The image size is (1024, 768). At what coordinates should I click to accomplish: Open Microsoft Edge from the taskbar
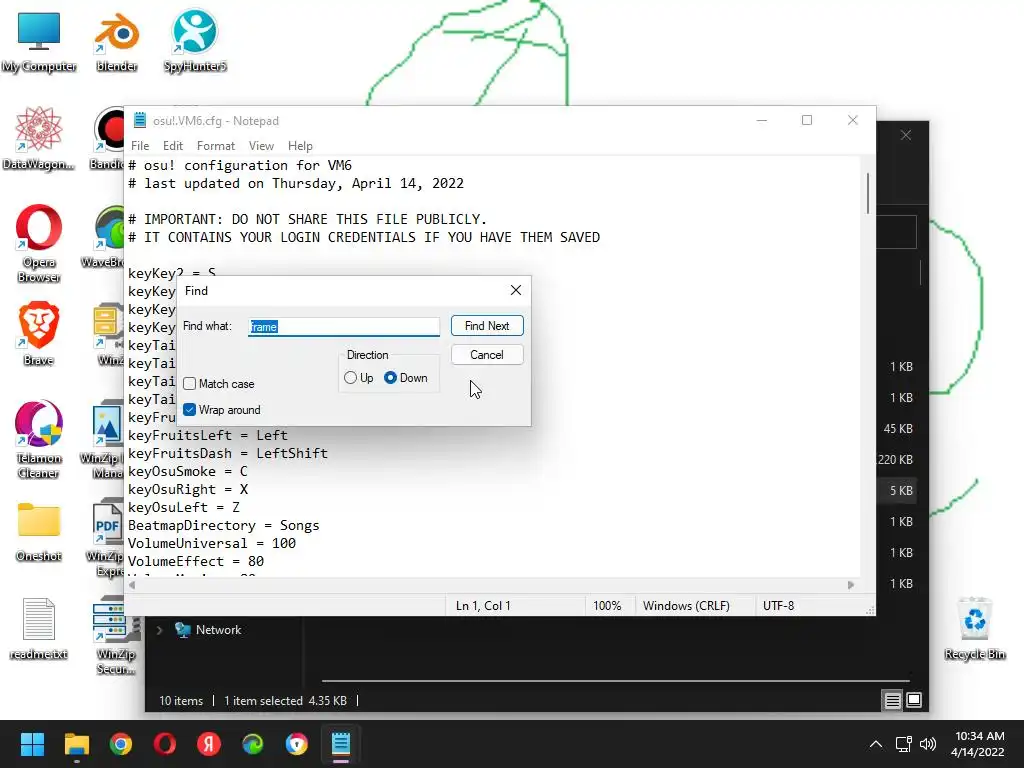point(253,744)
